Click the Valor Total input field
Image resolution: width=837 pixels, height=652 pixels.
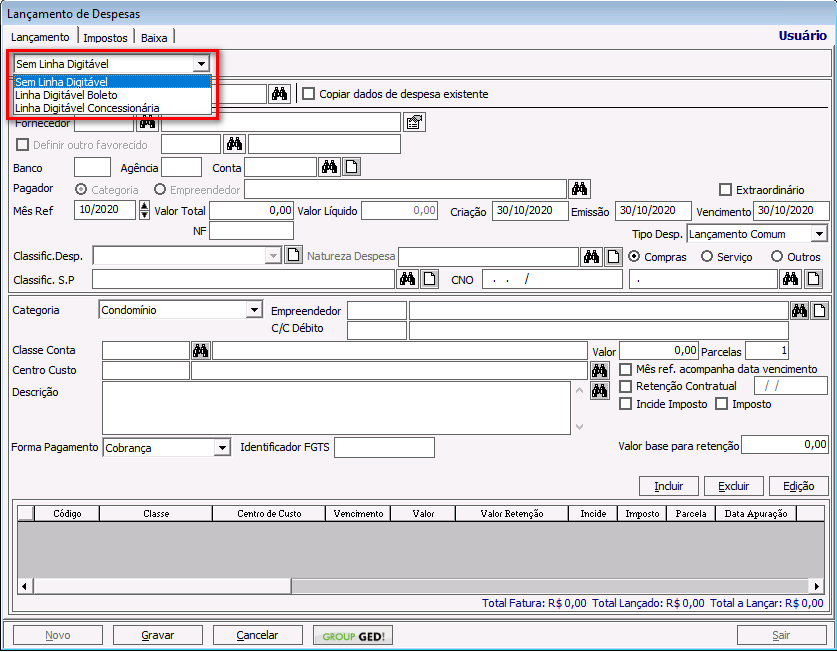click(x=251, y=210)
